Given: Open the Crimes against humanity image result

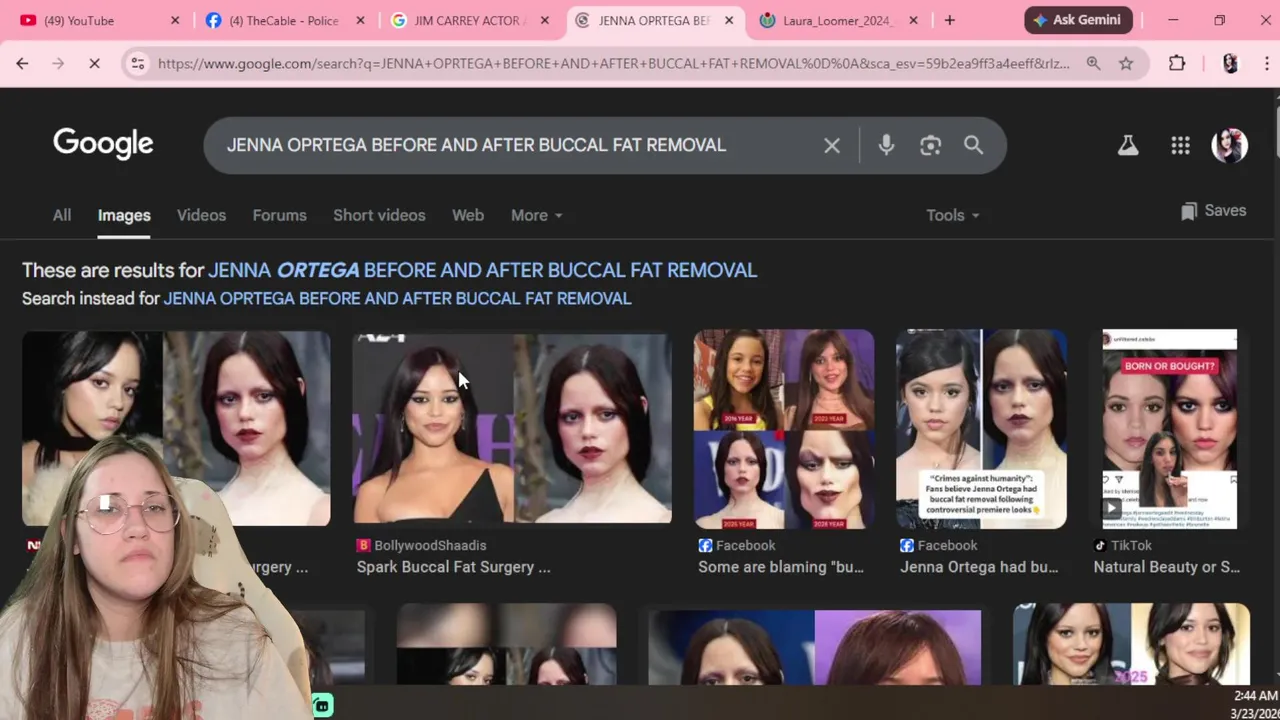Looking at the screenshot, I should click(981, 429).
